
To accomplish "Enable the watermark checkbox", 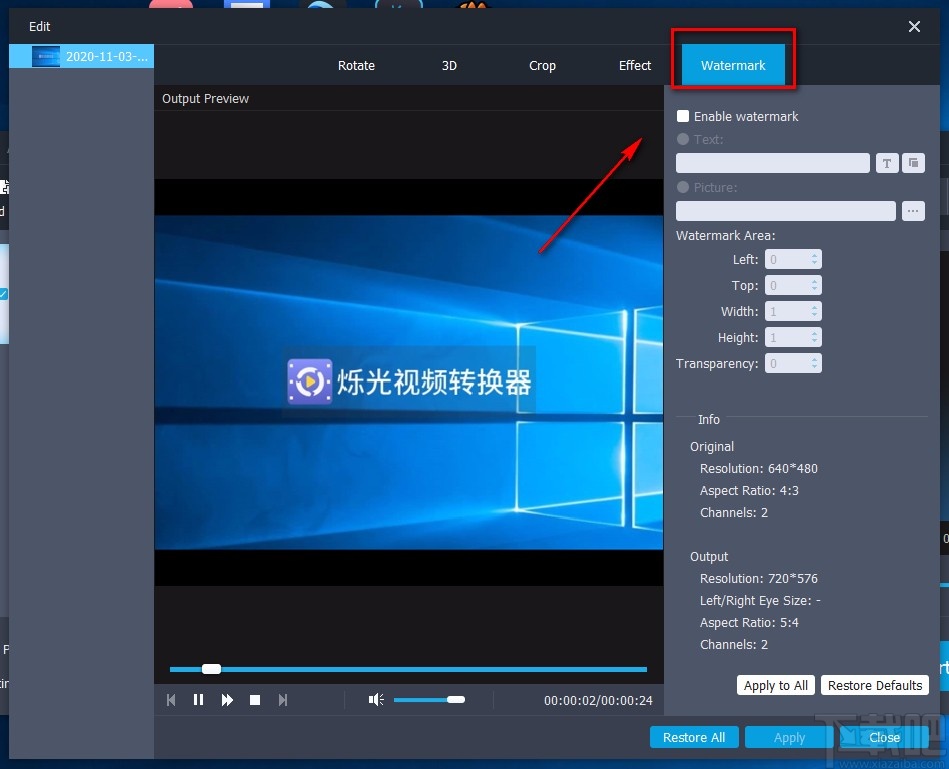I will tap(683, 116).
